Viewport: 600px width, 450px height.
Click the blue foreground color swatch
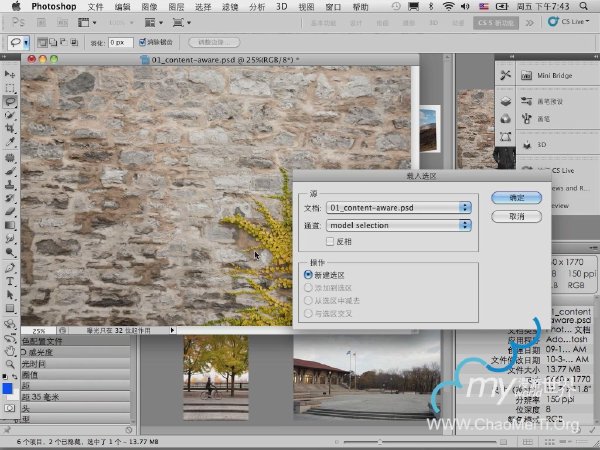tap(7, 388)
